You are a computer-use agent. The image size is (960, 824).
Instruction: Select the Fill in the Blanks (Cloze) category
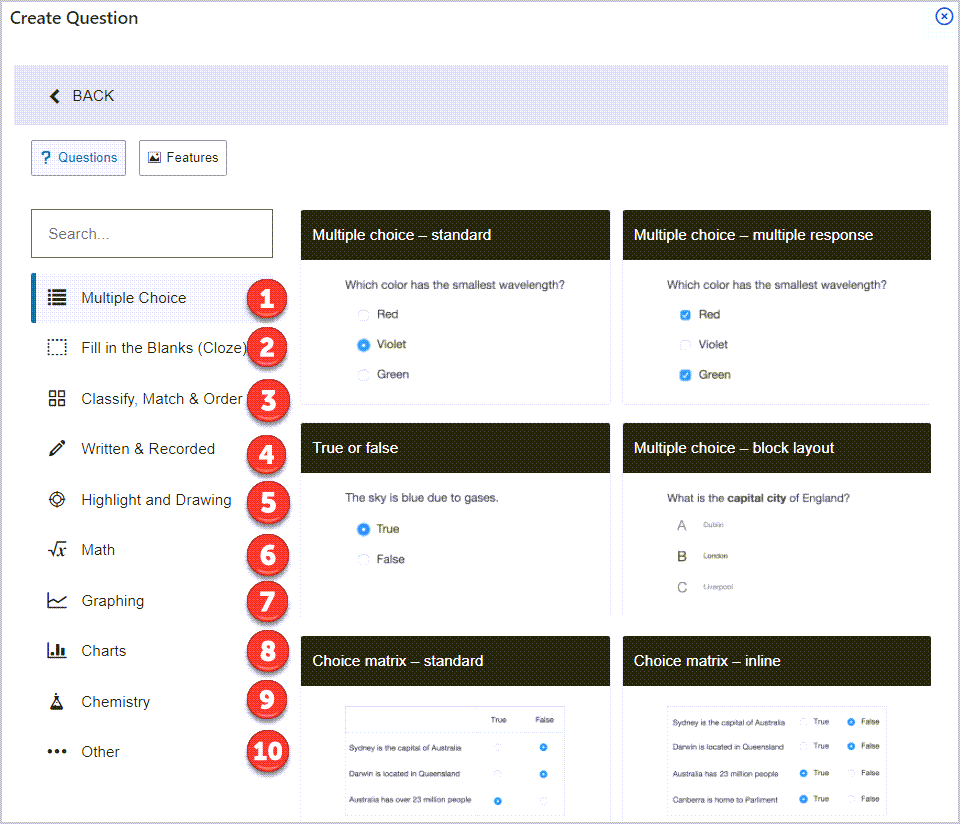point(152,348)
